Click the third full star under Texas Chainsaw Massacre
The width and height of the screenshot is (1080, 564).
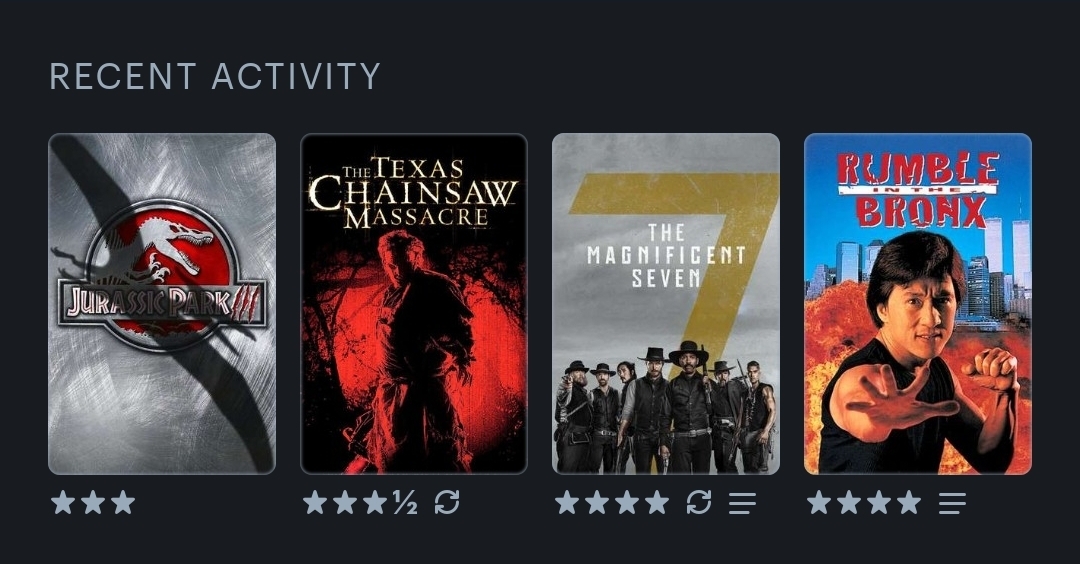tap(375, 502)
